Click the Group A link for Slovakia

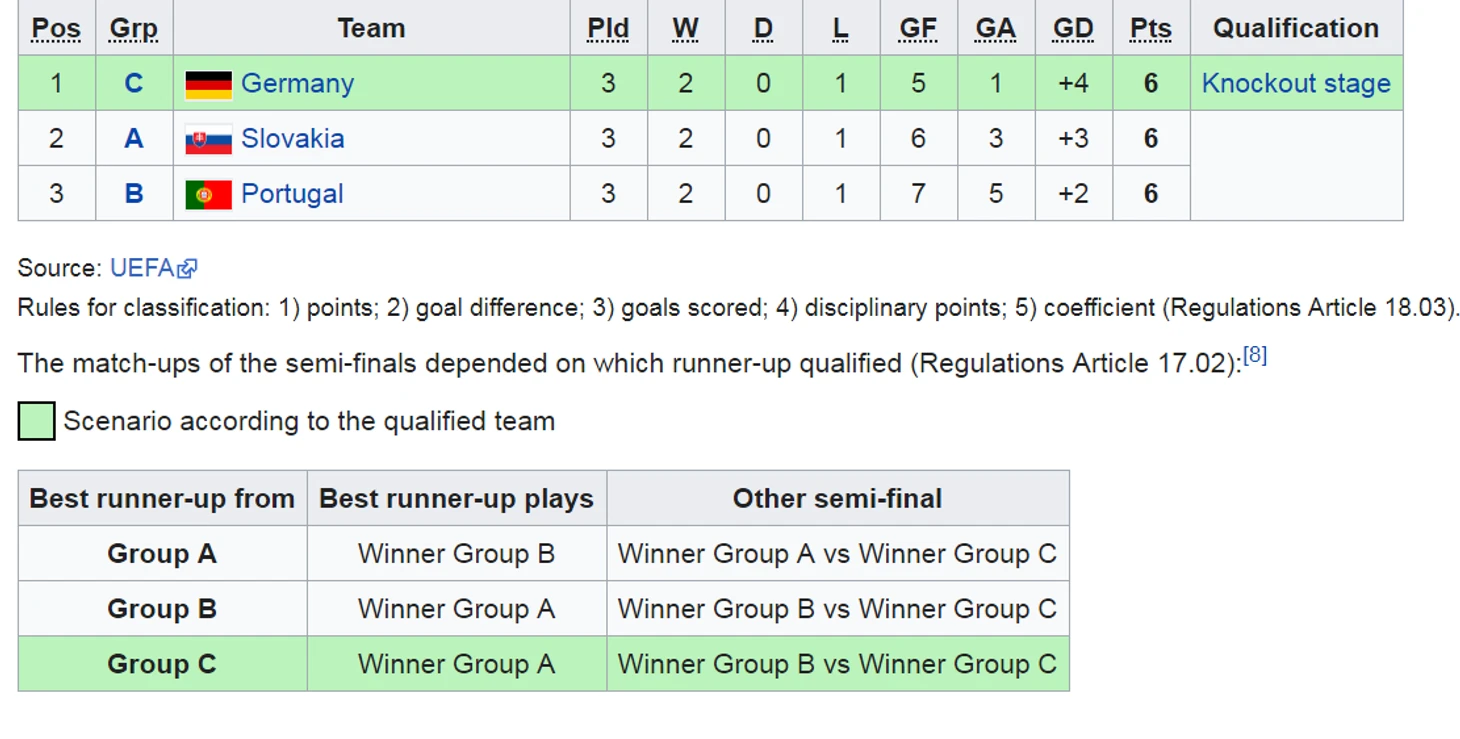[x=134, y=138]
